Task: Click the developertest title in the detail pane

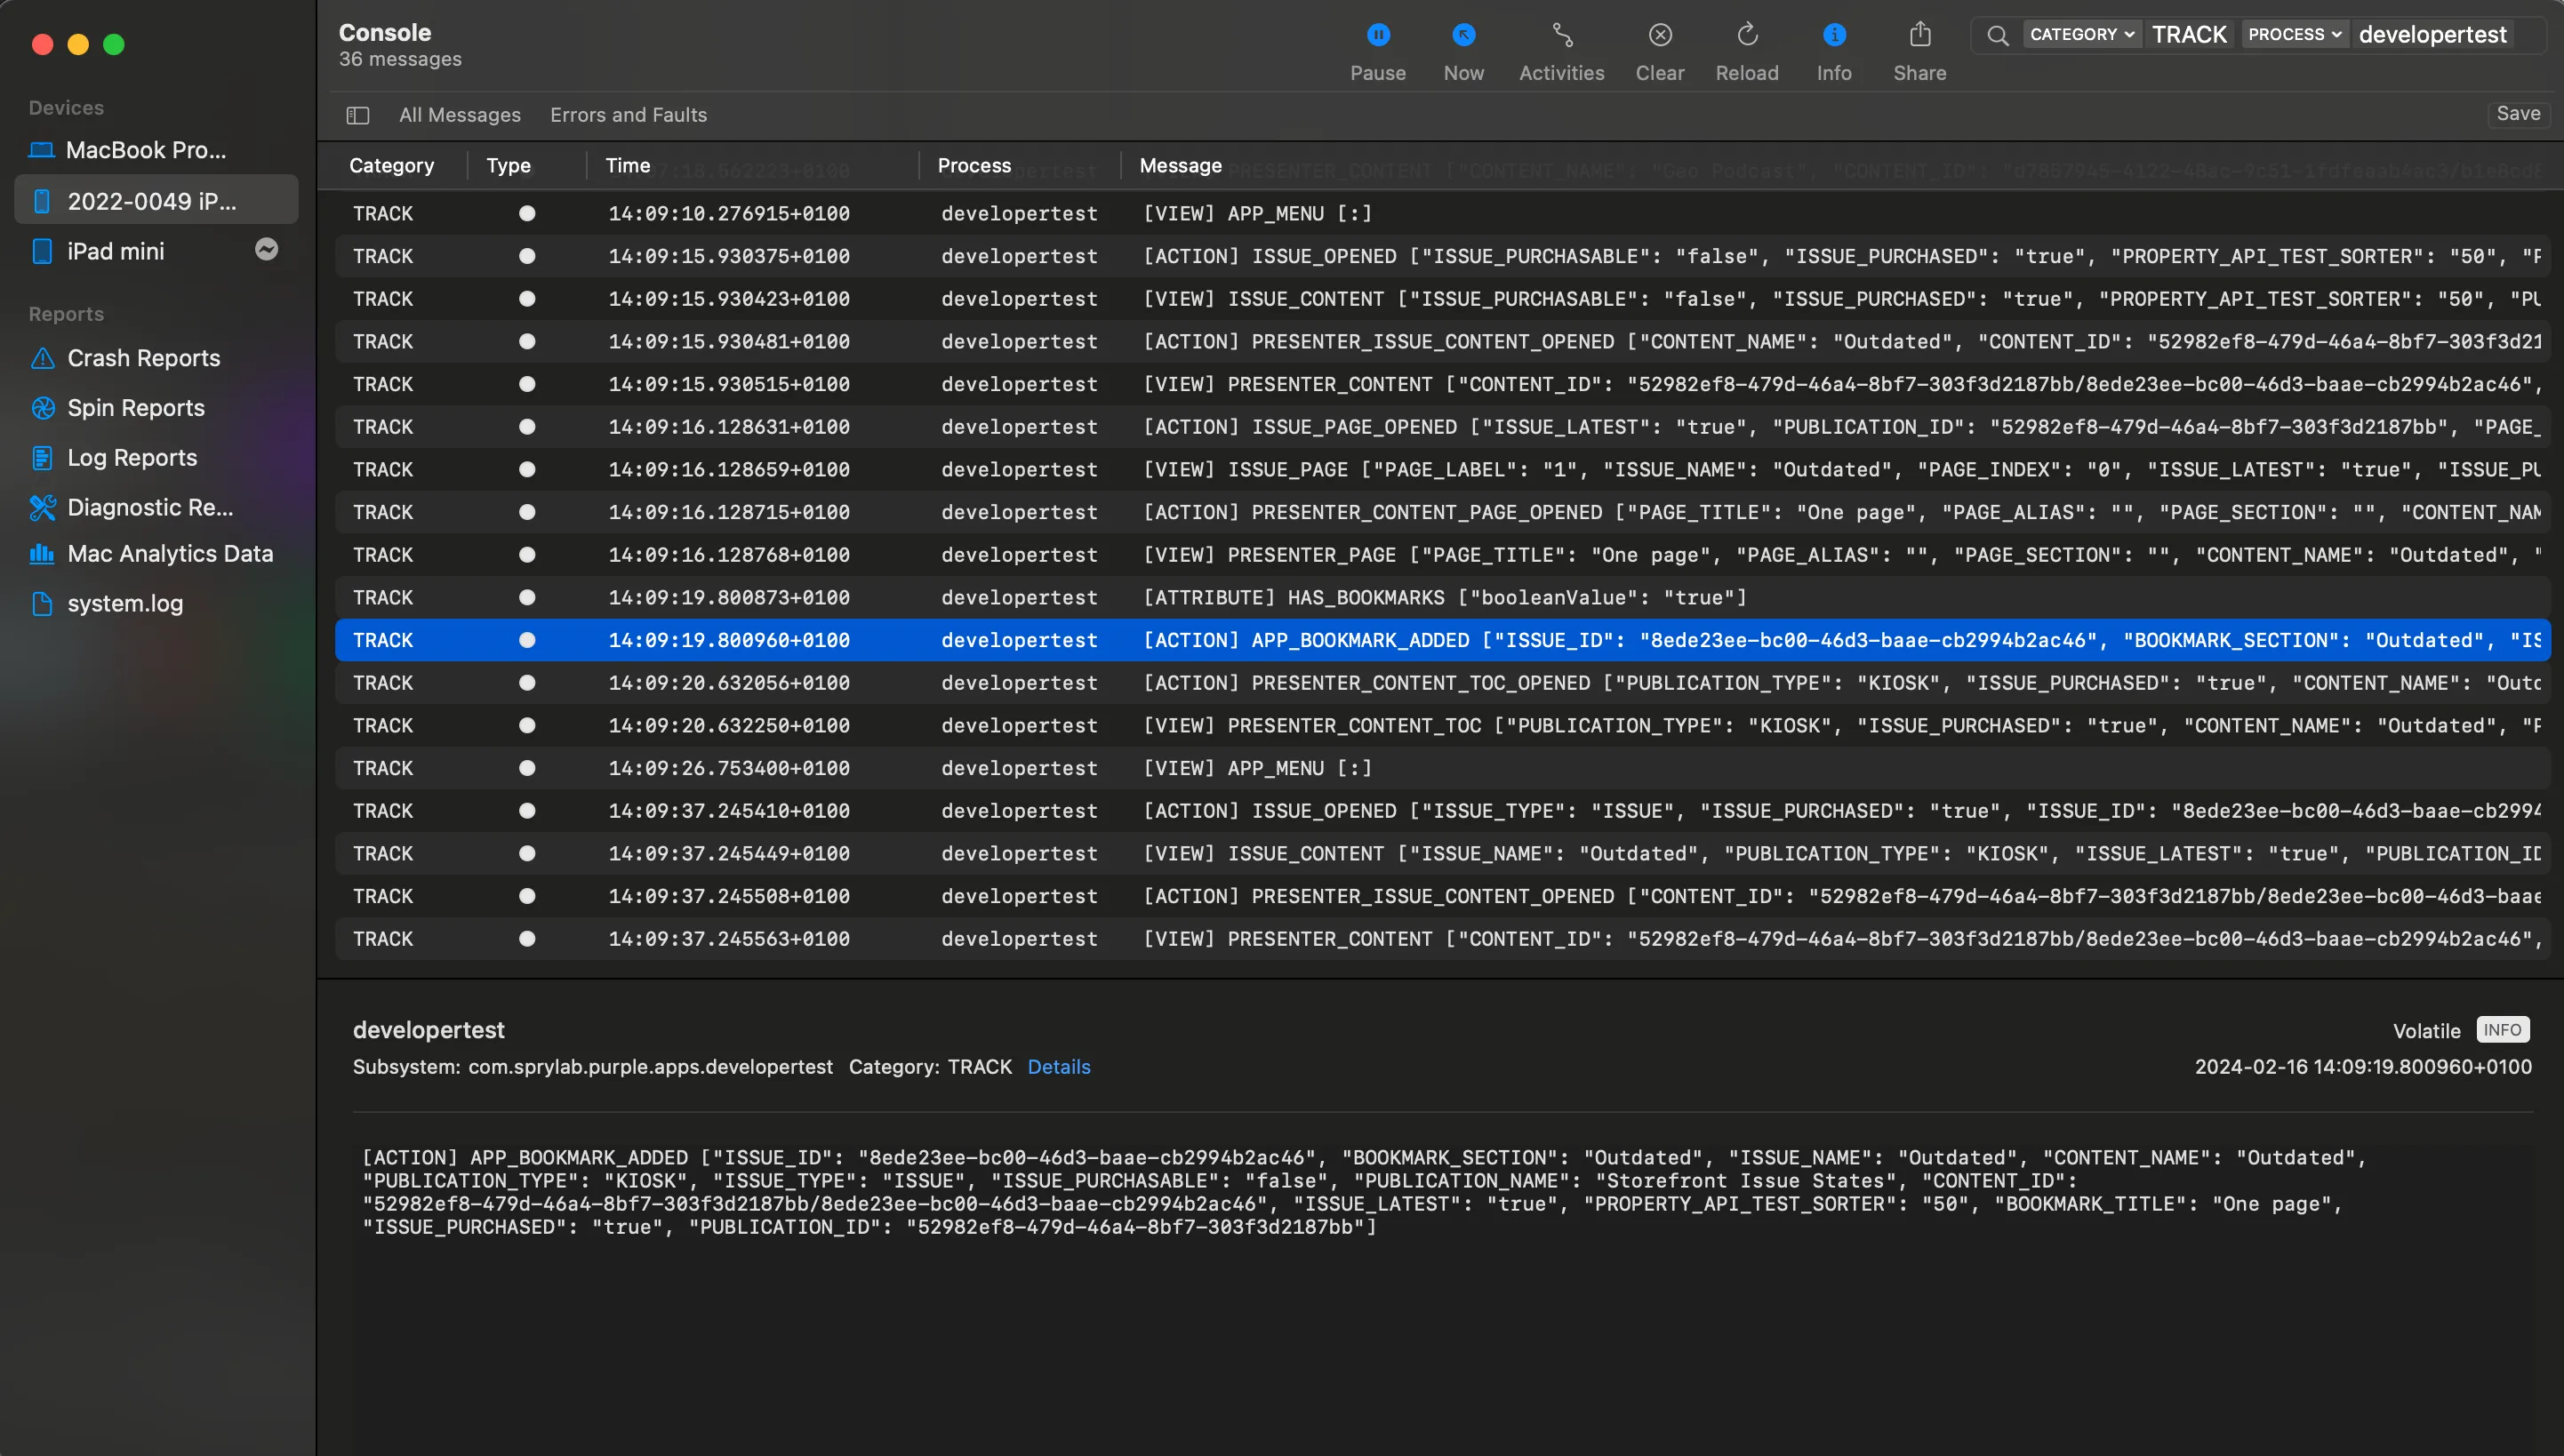Action: tap(428, 1030)
